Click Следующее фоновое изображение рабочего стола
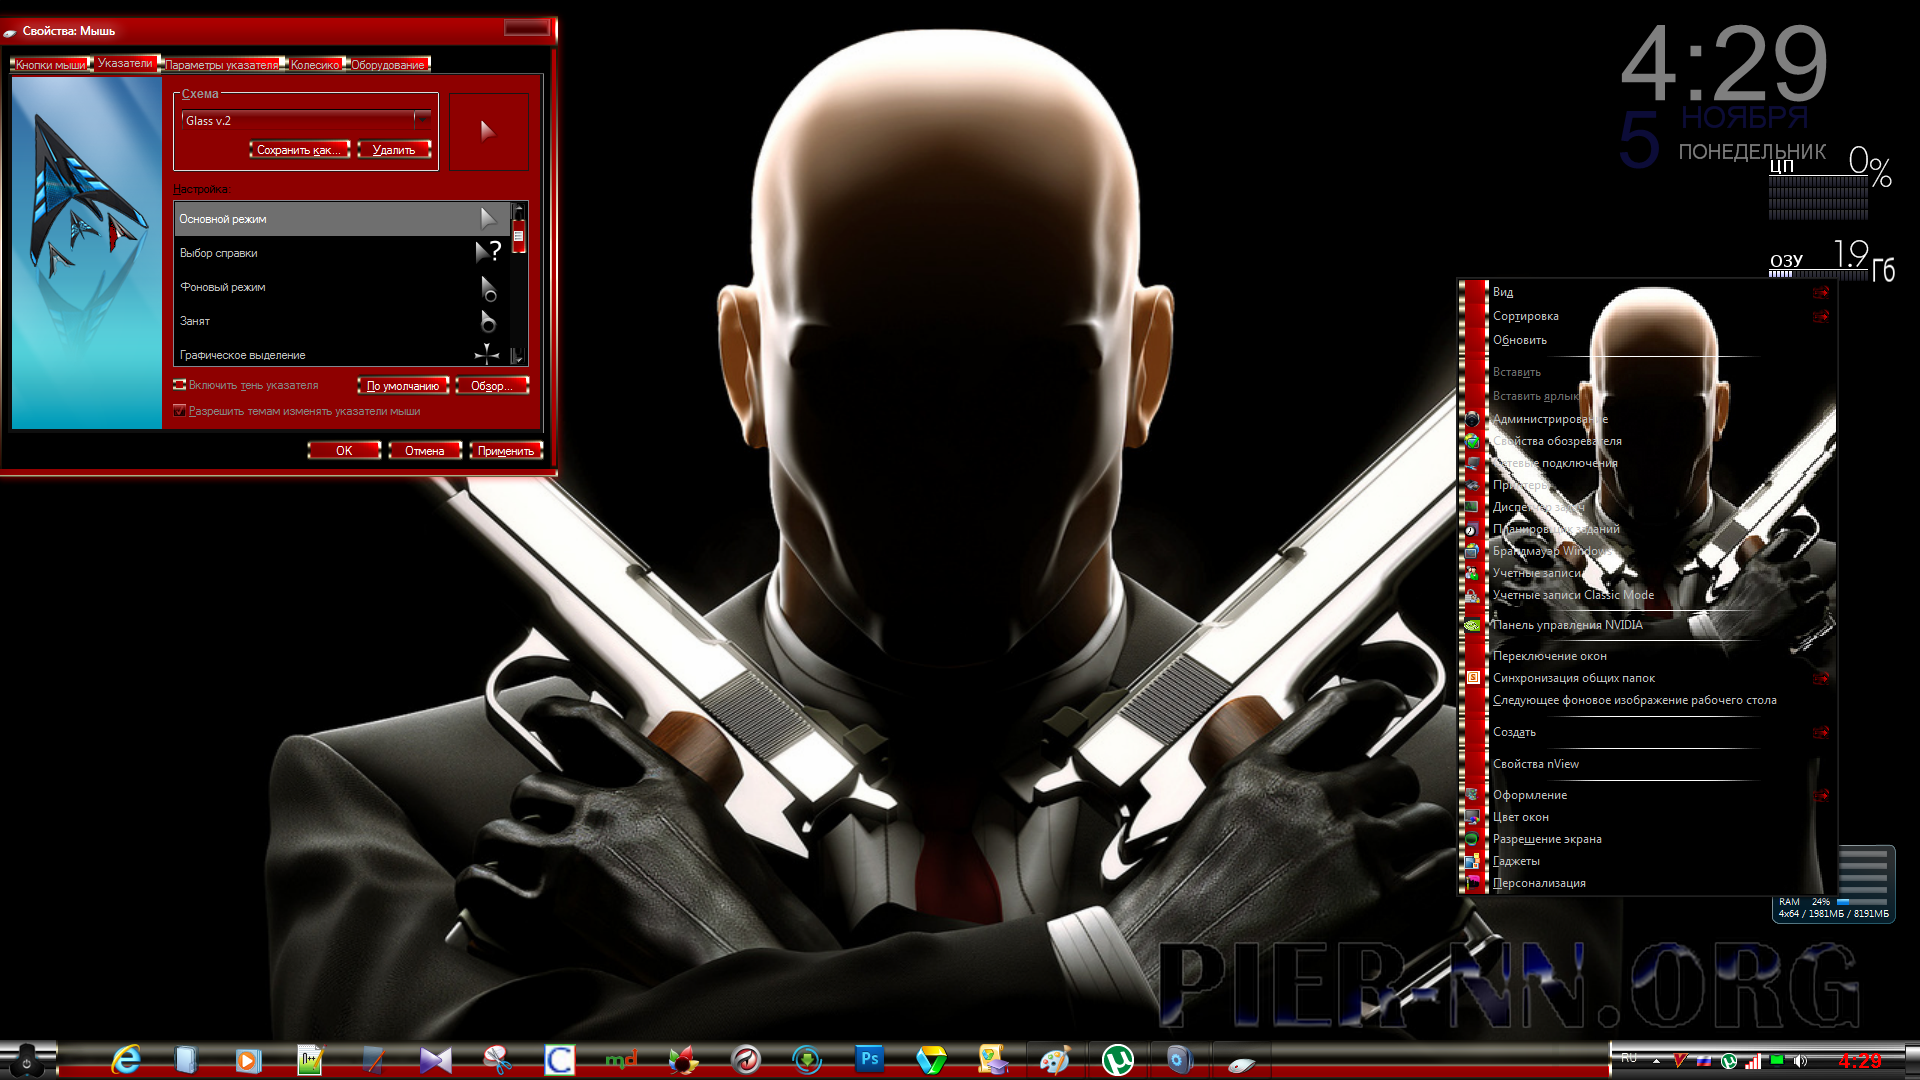Viewport: 1920px width, 1080px height. (1635, 700)
